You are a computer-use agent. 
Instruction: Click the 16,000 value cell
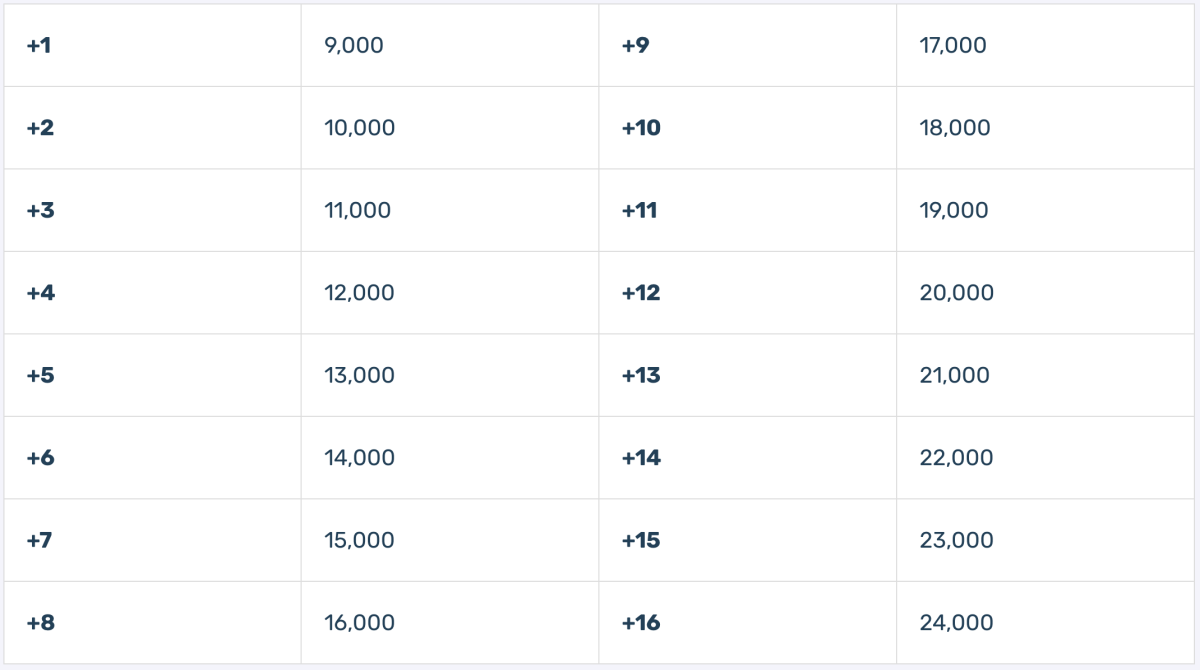point(450,623)
